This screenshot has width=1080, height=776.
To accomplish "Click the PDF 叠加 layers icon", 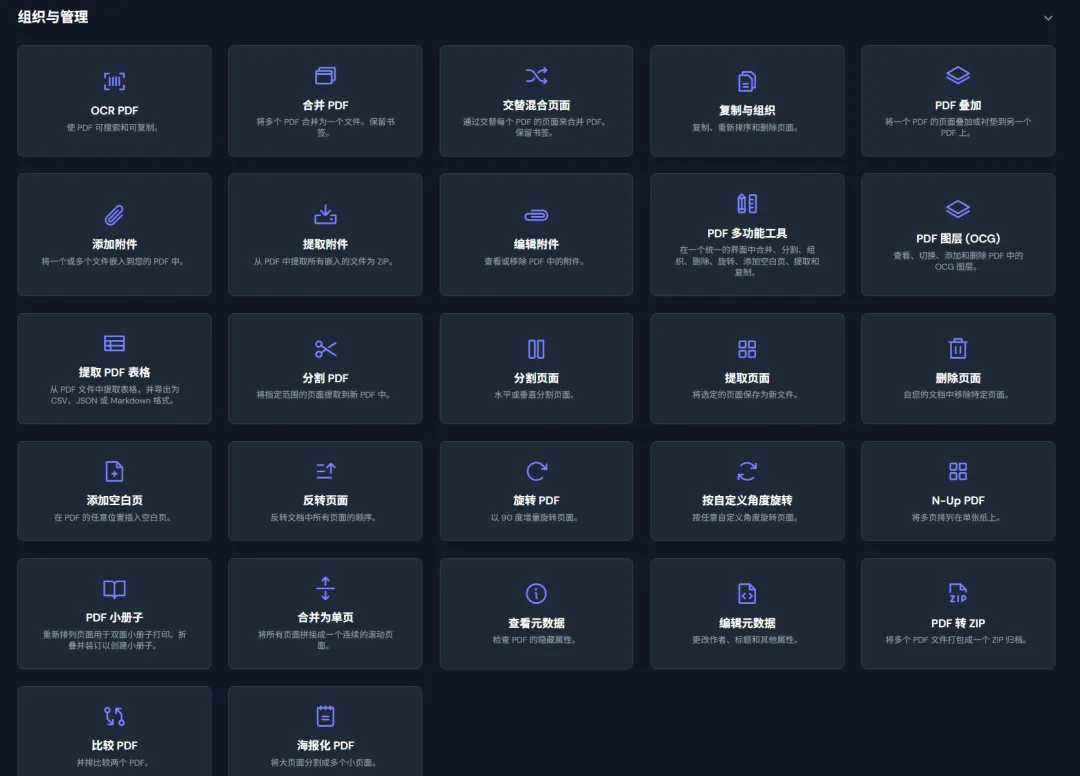I will click(x=957, y=75).
